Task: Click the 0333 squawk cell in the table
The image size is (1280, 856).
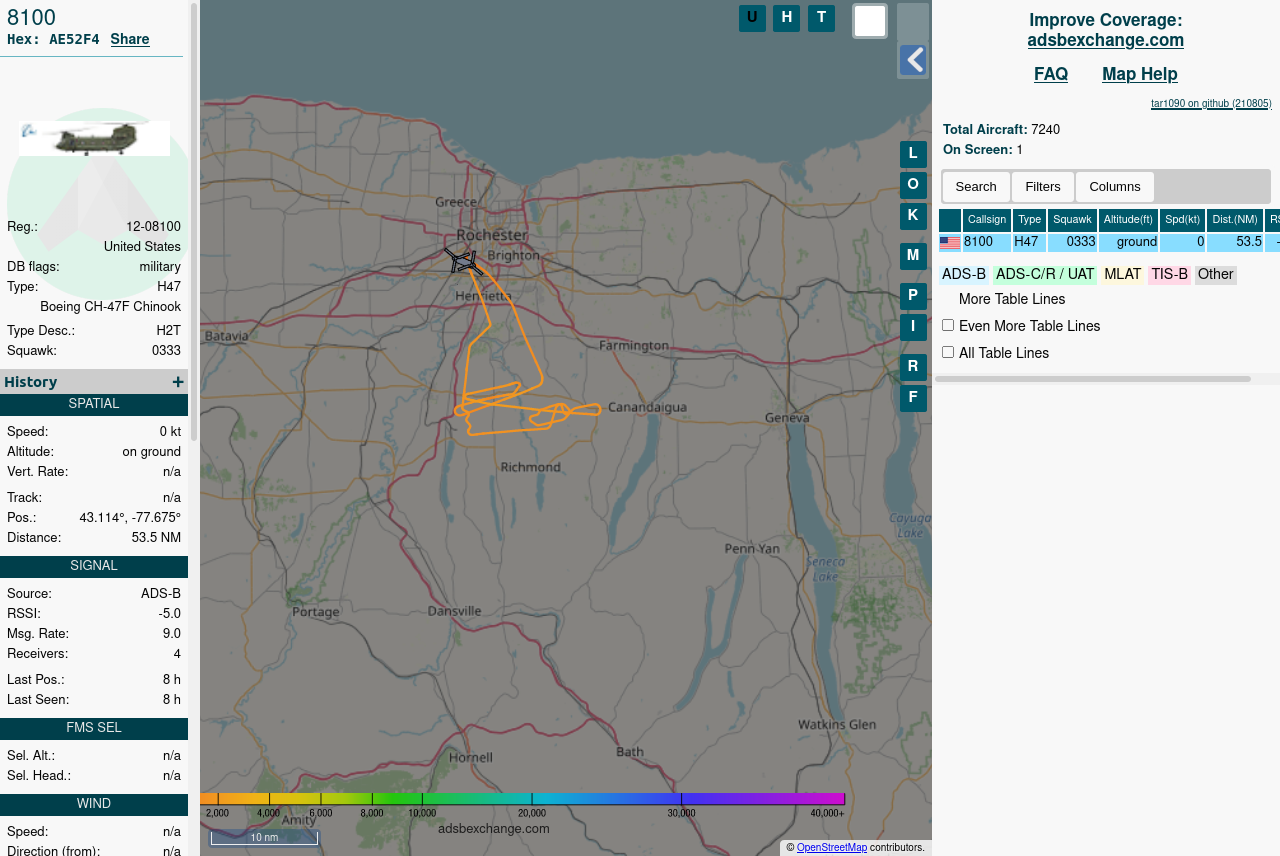Action: click(1072, 242)
